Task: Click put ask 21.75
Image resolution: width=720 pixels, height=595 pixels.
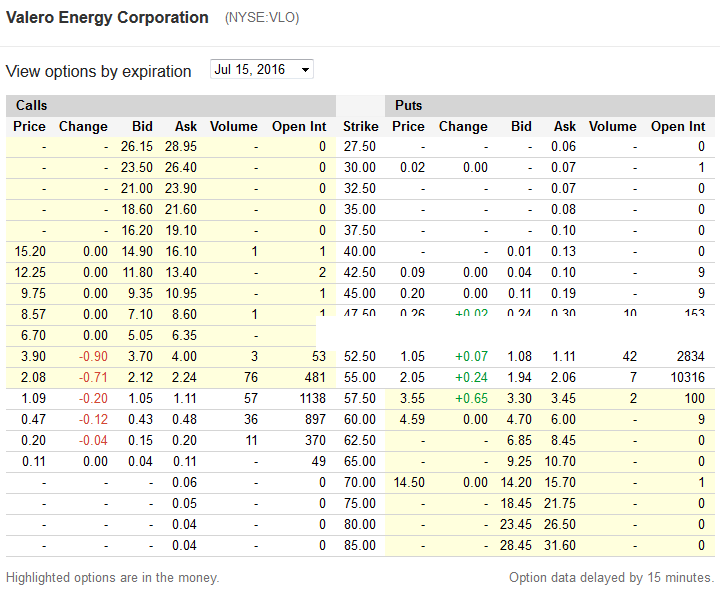Action: [x=560, y=504]
